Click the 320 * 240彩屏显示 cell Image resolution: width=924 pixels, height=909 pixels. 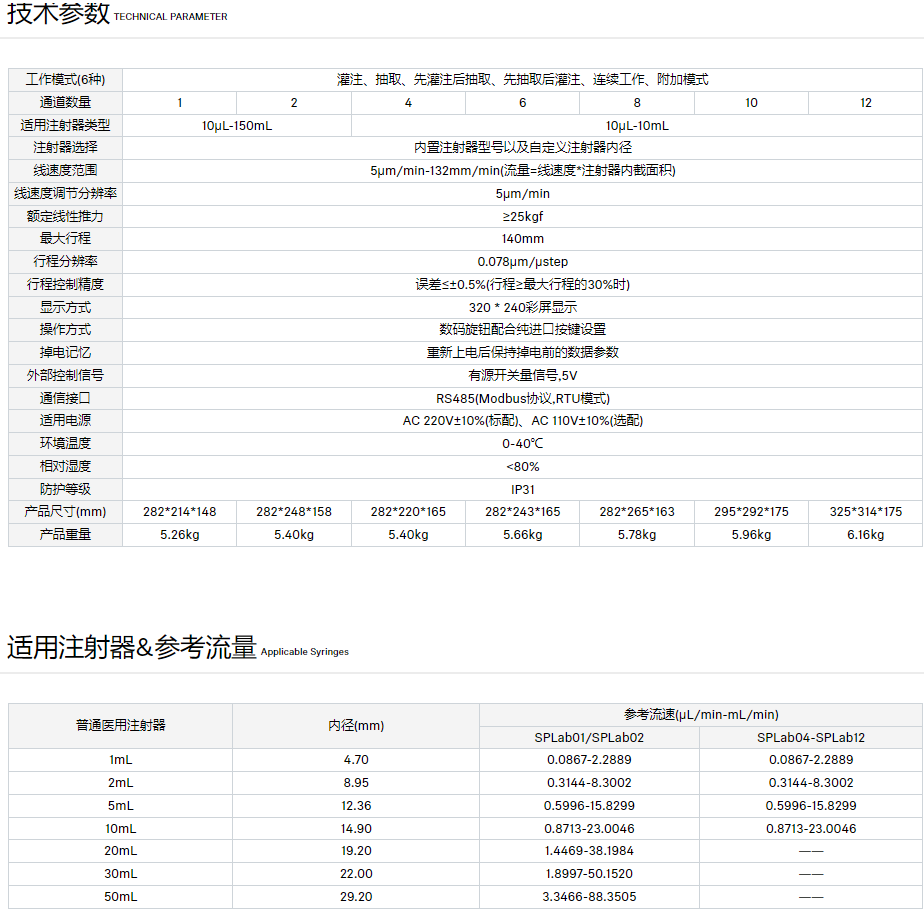pyautogui.click(x=522, y=307)
